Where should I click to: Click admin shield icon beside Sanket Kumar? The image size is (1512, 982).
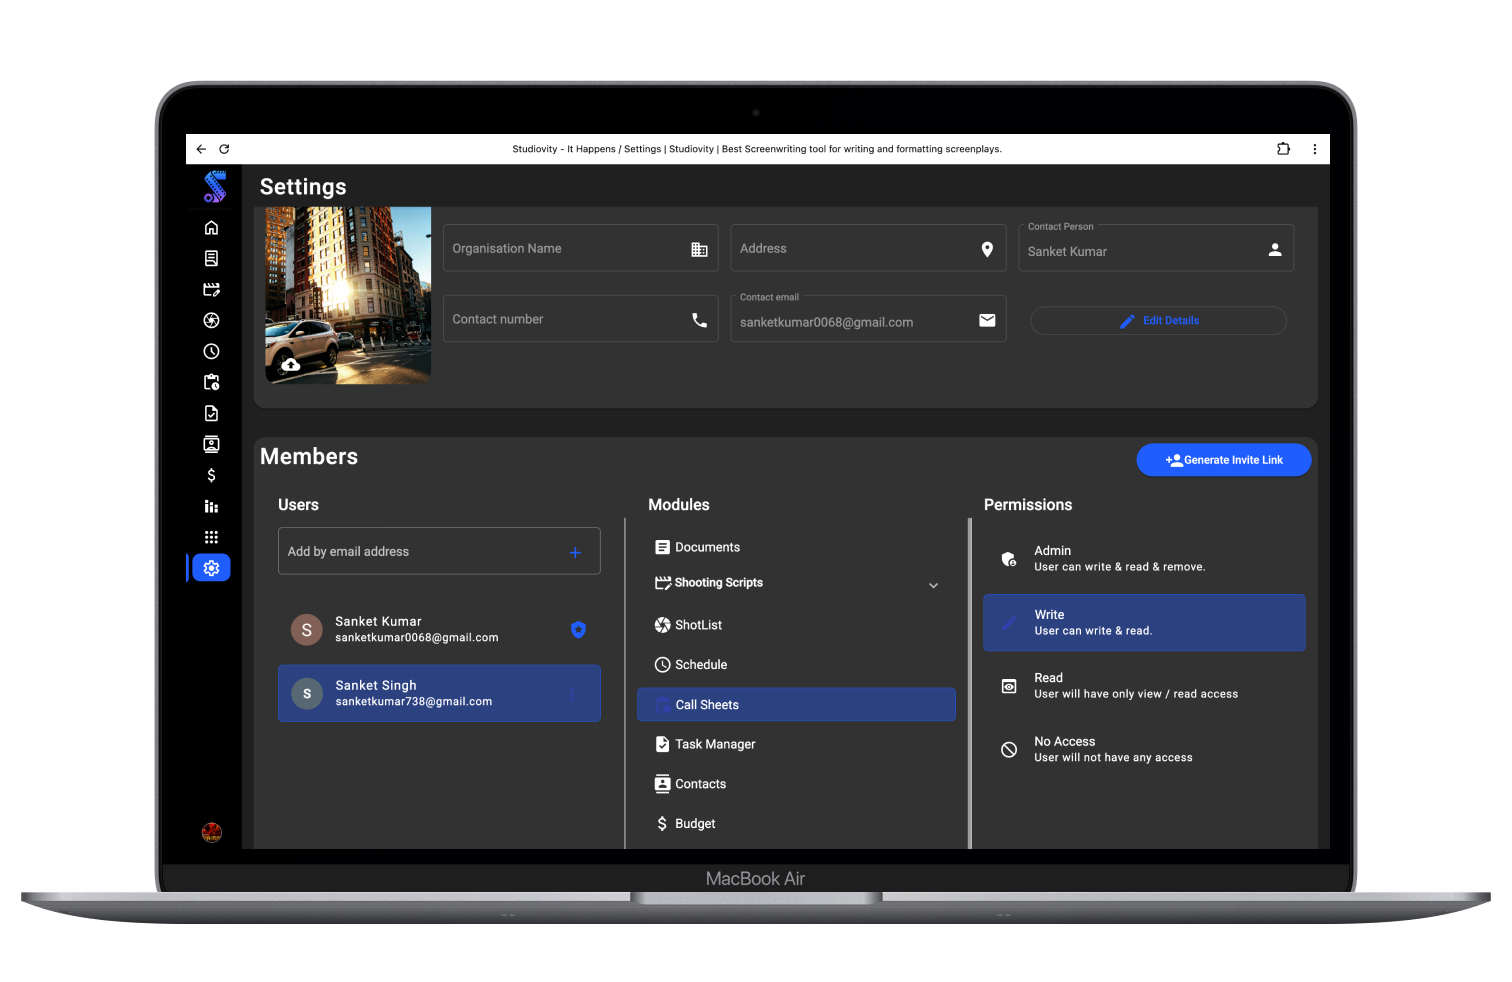[578, 630]
